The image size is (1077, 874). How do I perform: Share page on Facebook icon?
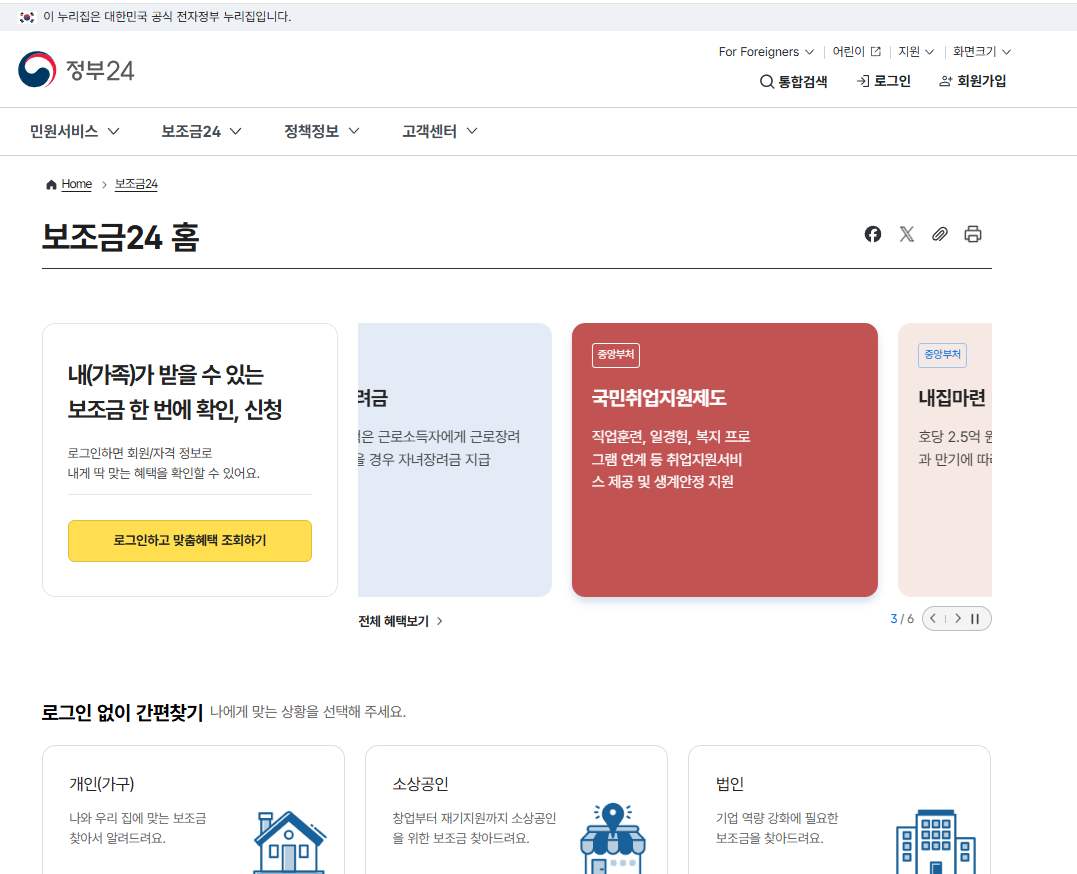[x=872, y=234]
